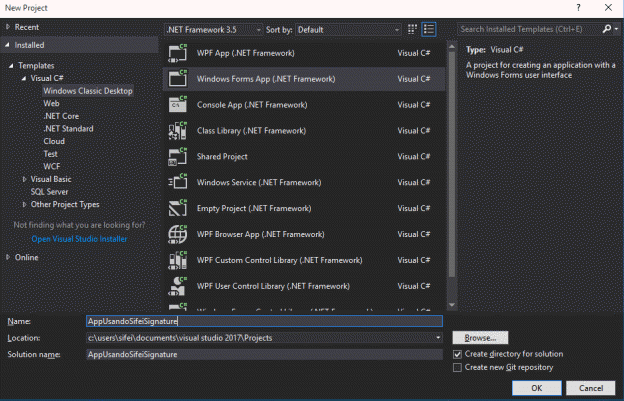Screen dimensions: 624x401
Task: Select the .NET Standard category
Action: 68,128
